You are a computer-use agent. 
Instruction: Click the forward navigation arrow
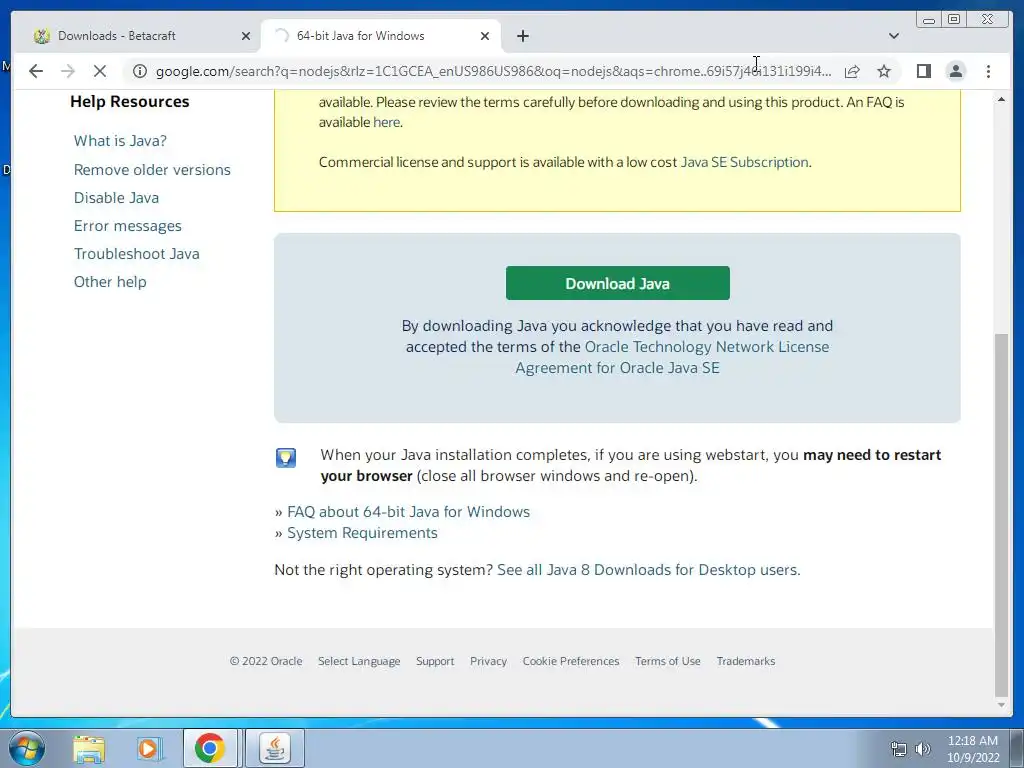(x=68, y=71)
